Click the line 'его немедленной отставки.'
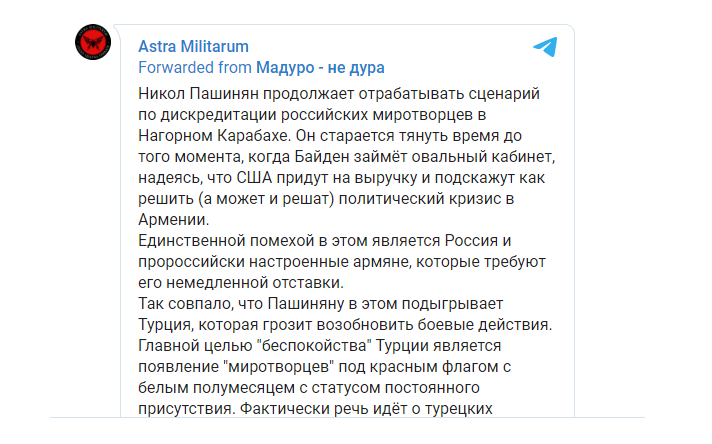The width and height of the screenshot is (712, 444). click(x=241, y=283)
